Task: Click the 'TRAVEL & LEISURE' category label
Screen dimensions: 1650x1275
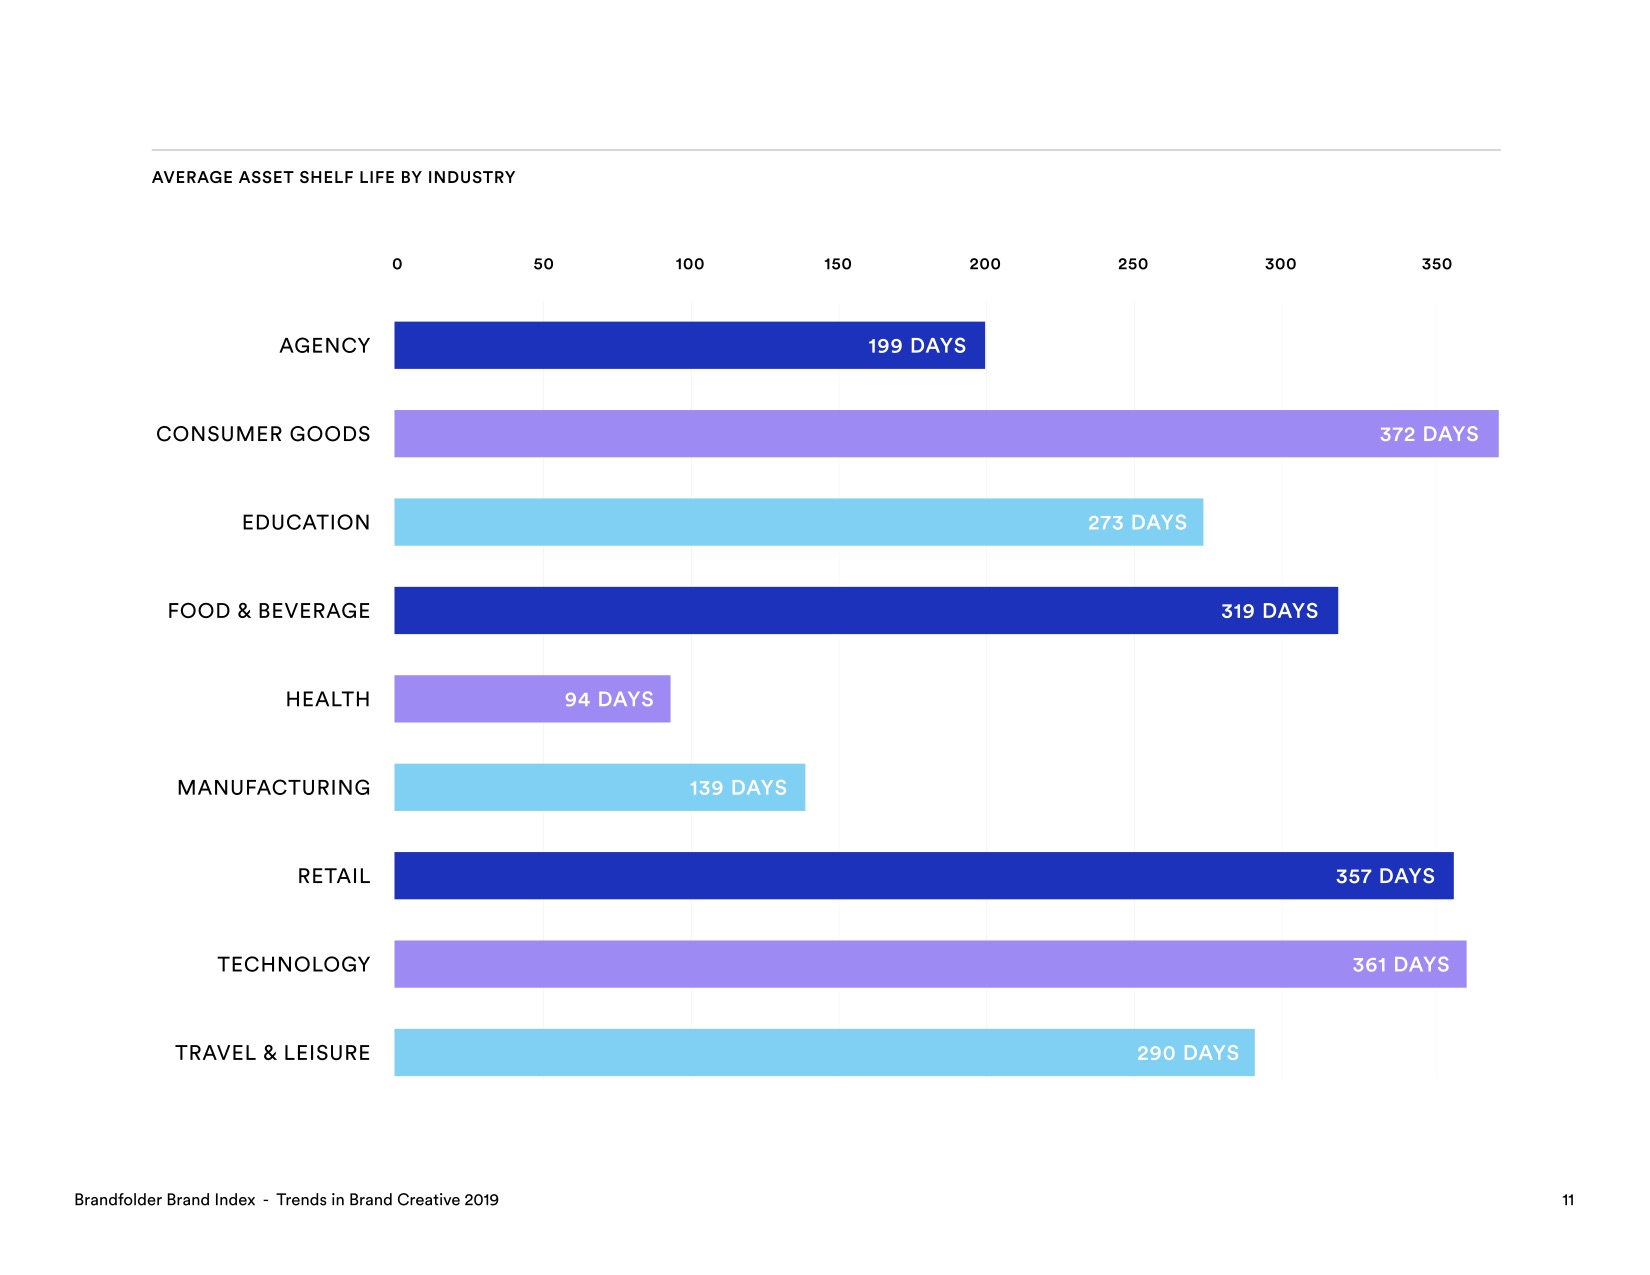Action: point(273,1053)
